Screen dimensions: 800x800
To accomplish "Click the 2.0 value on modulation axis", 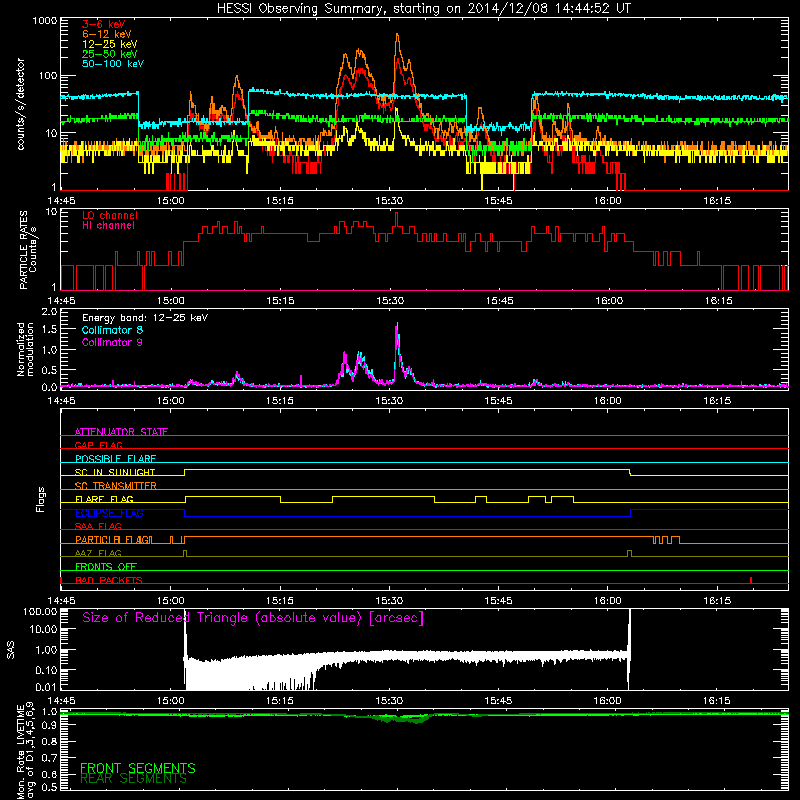I will tap(49, 311).
